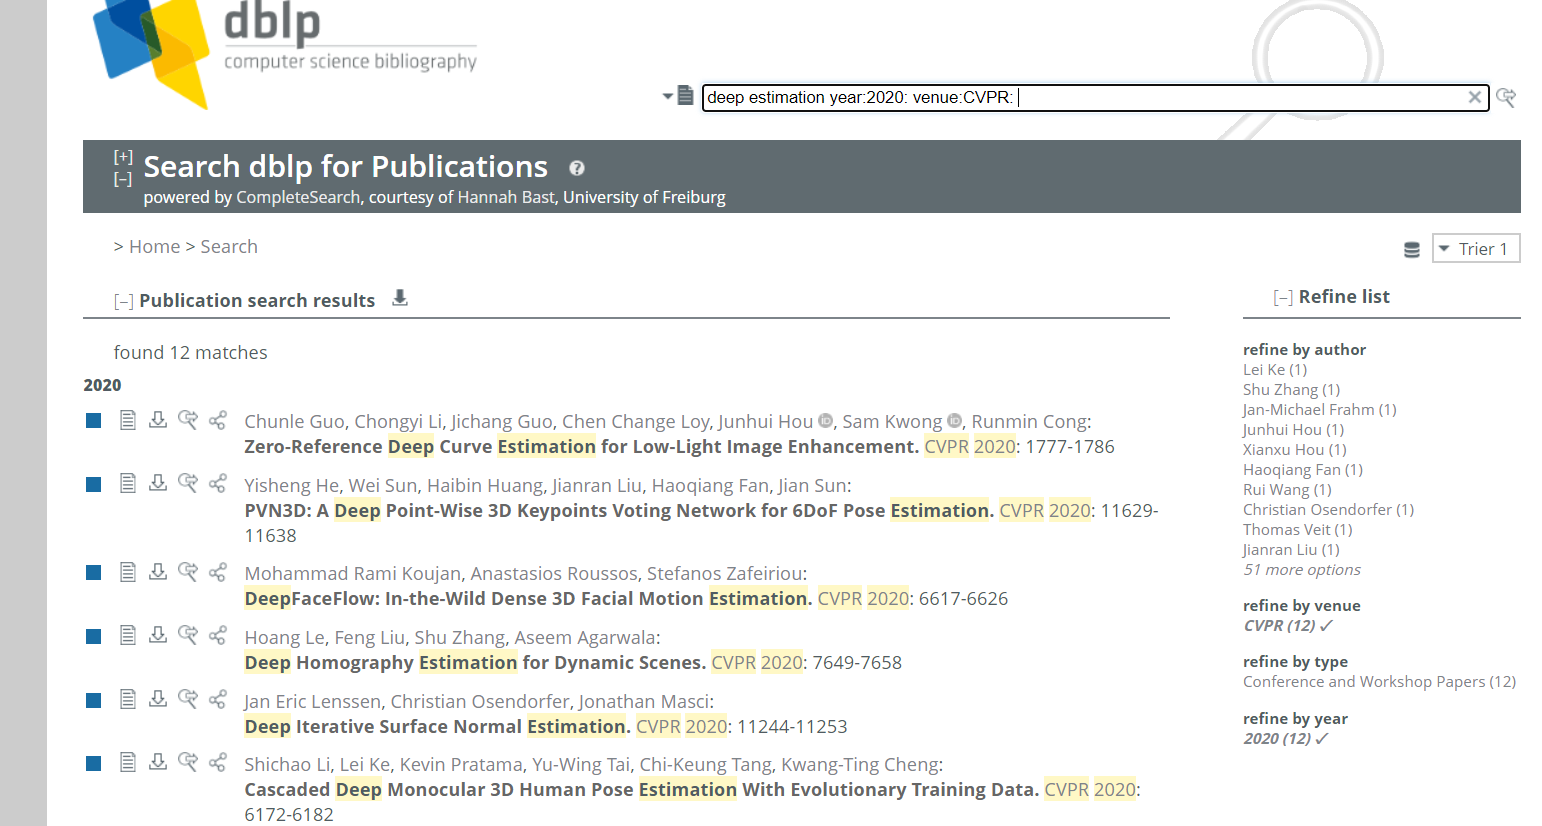Viewport: 1542px width, 826px height.
Task: Open author Aseem Agarwala's page
Action: [586, 638]
